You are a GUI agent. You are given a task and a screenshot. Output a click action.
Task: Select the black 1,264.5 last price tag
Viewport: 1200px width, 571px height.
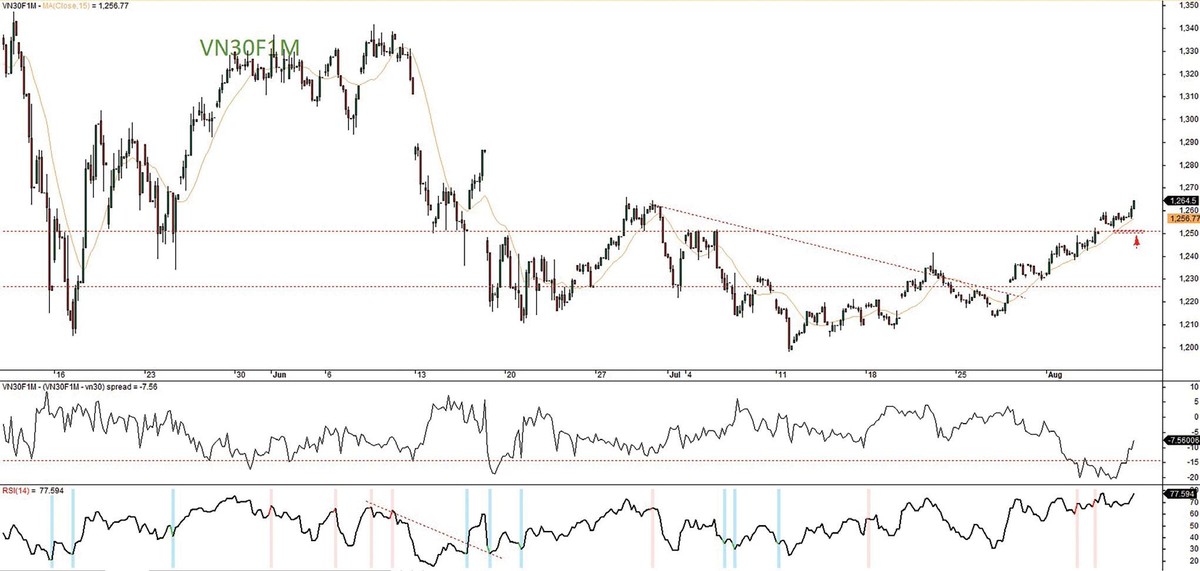[x=1180, y=201]
